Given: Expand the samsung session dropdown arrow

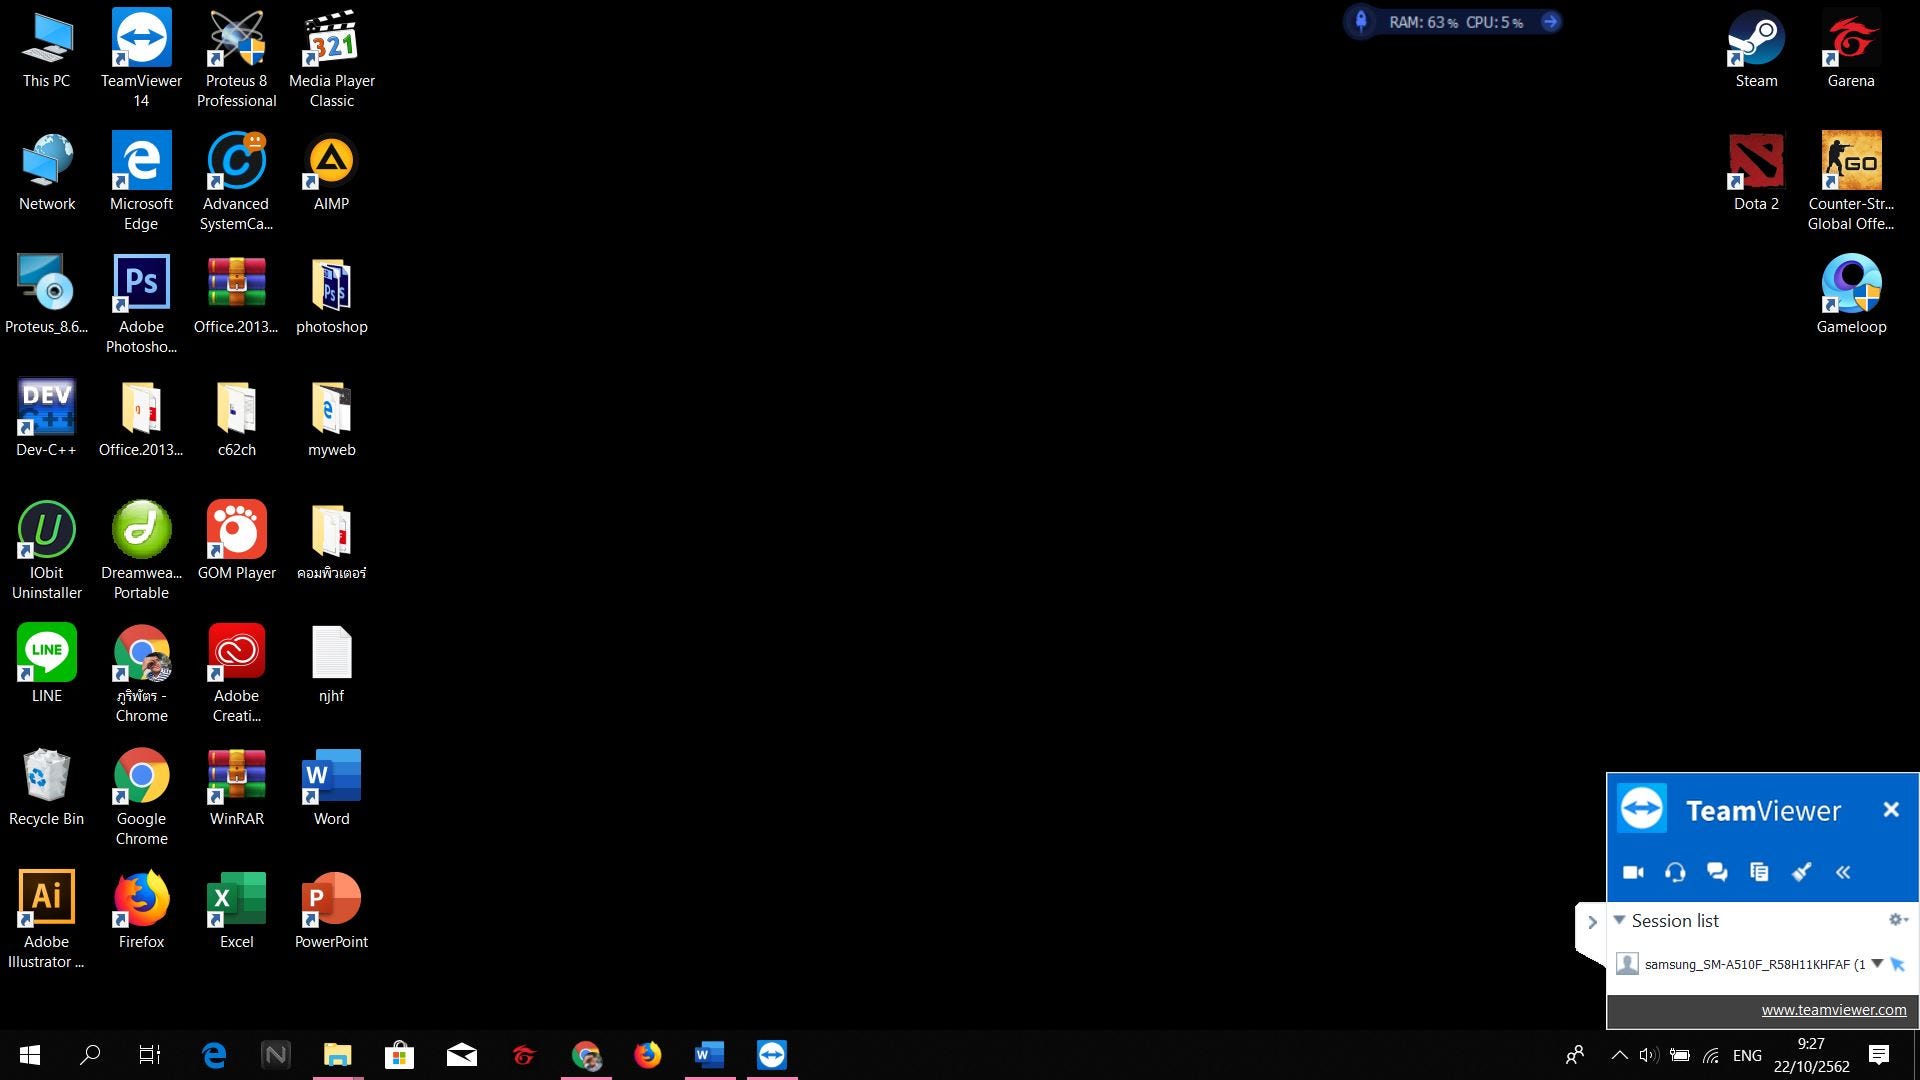Looking at the screenshot, I should point(1877,964).
